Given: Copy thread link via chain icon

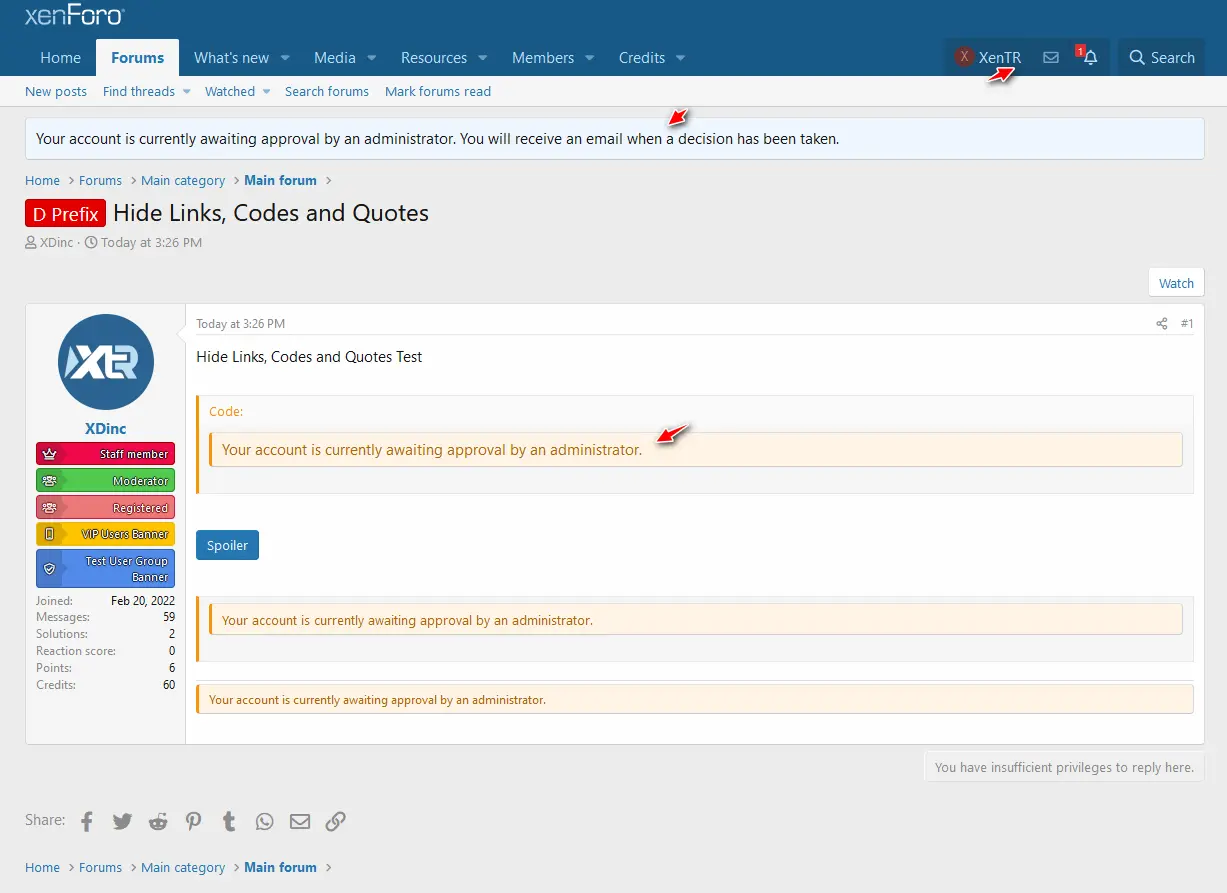Looking at the screenshot, I should click(x=336, y=821).
